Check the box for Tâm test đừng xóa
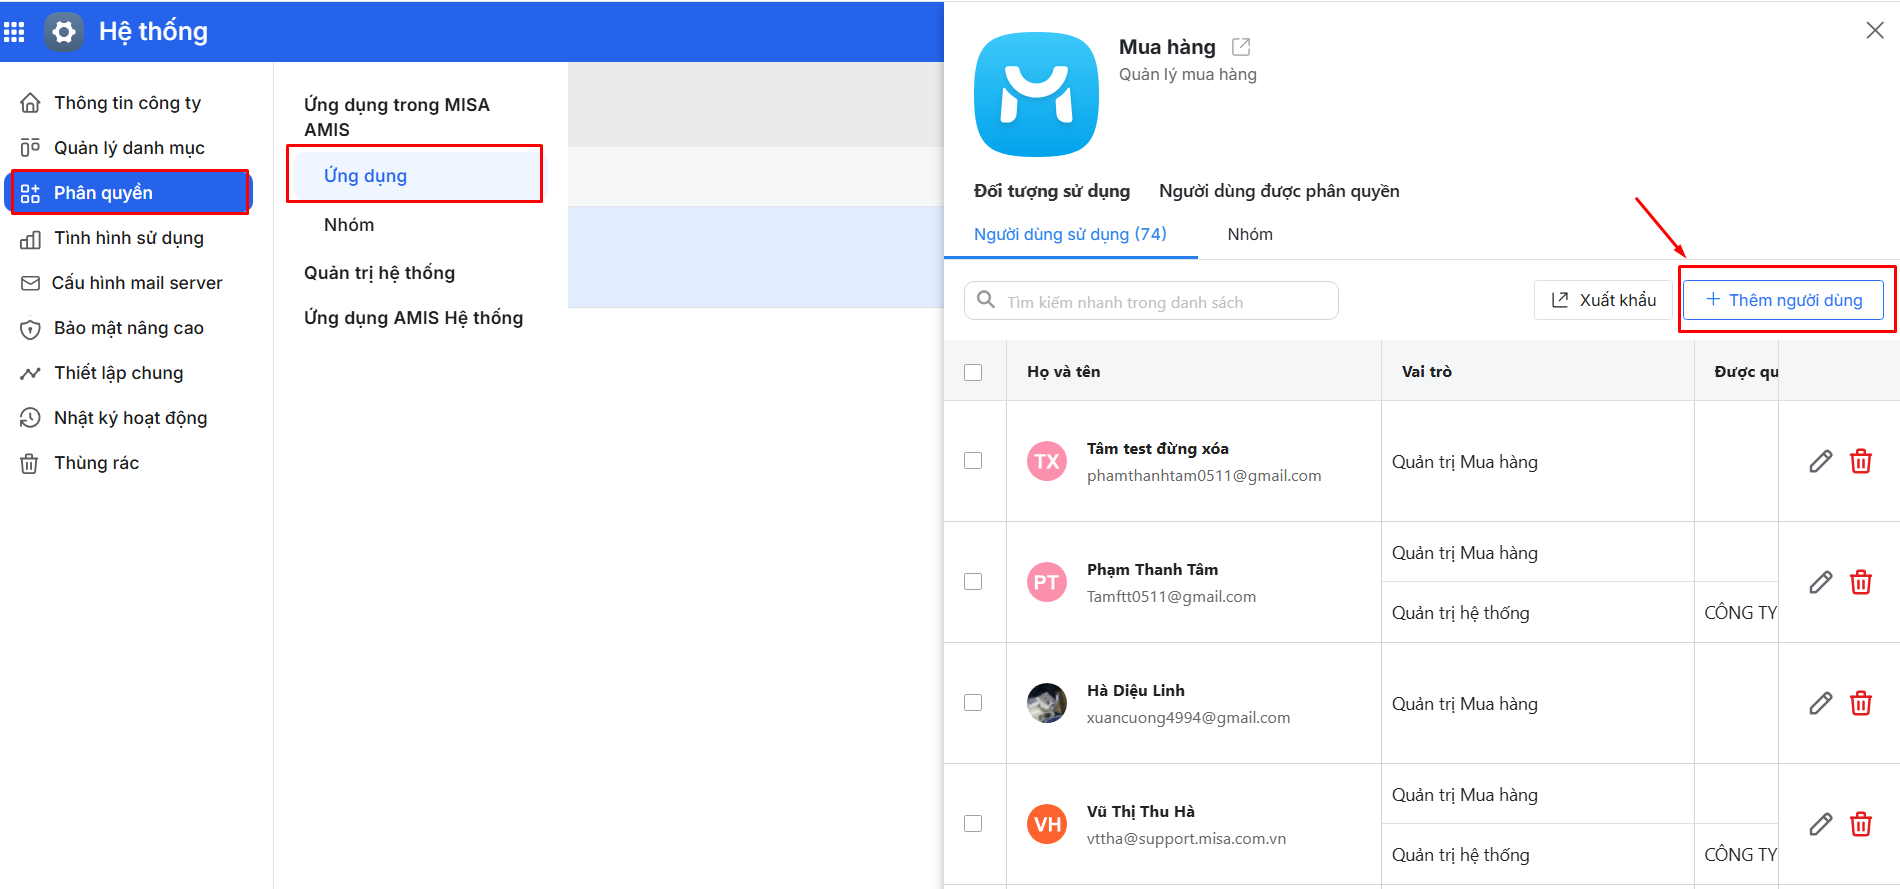 pyautogui.click(x=973, y=461)
